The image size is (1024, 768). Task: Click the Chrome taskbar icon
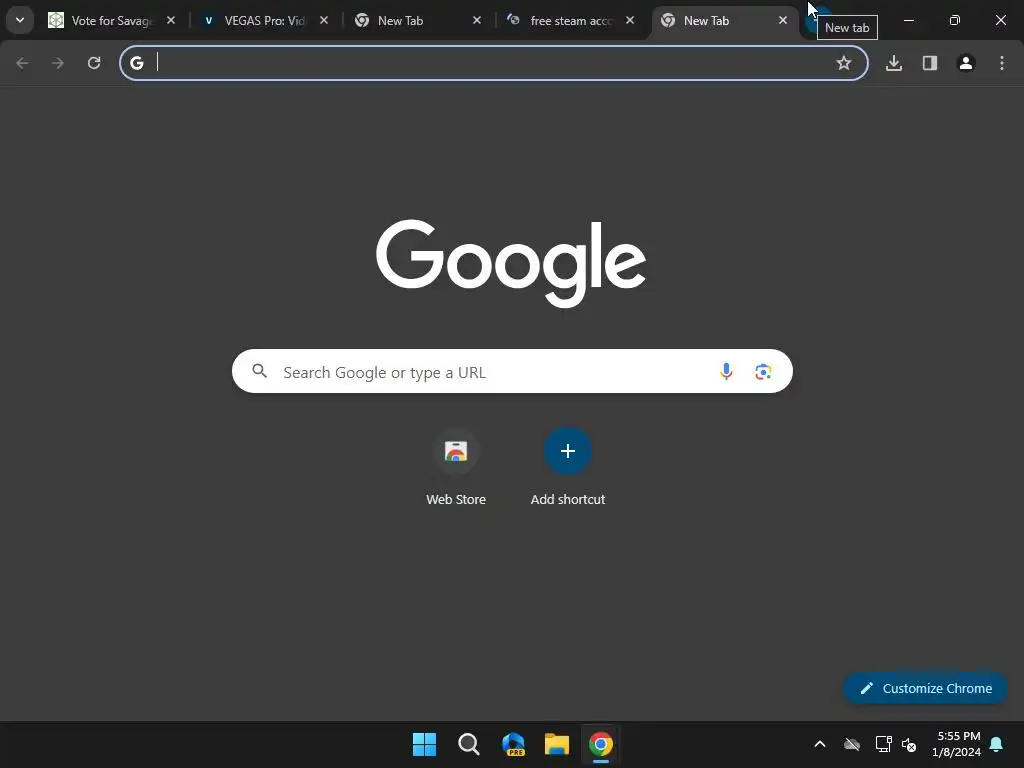[601, 744]
